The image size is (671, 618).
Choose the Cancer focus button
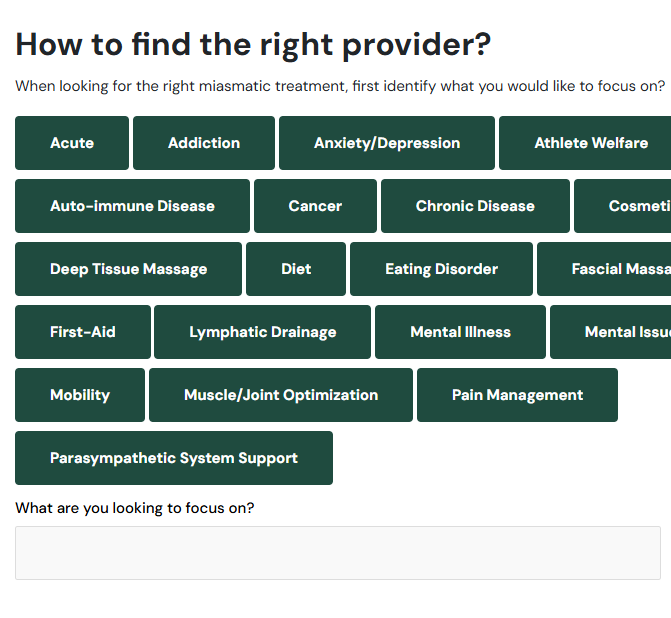(315, 206)
